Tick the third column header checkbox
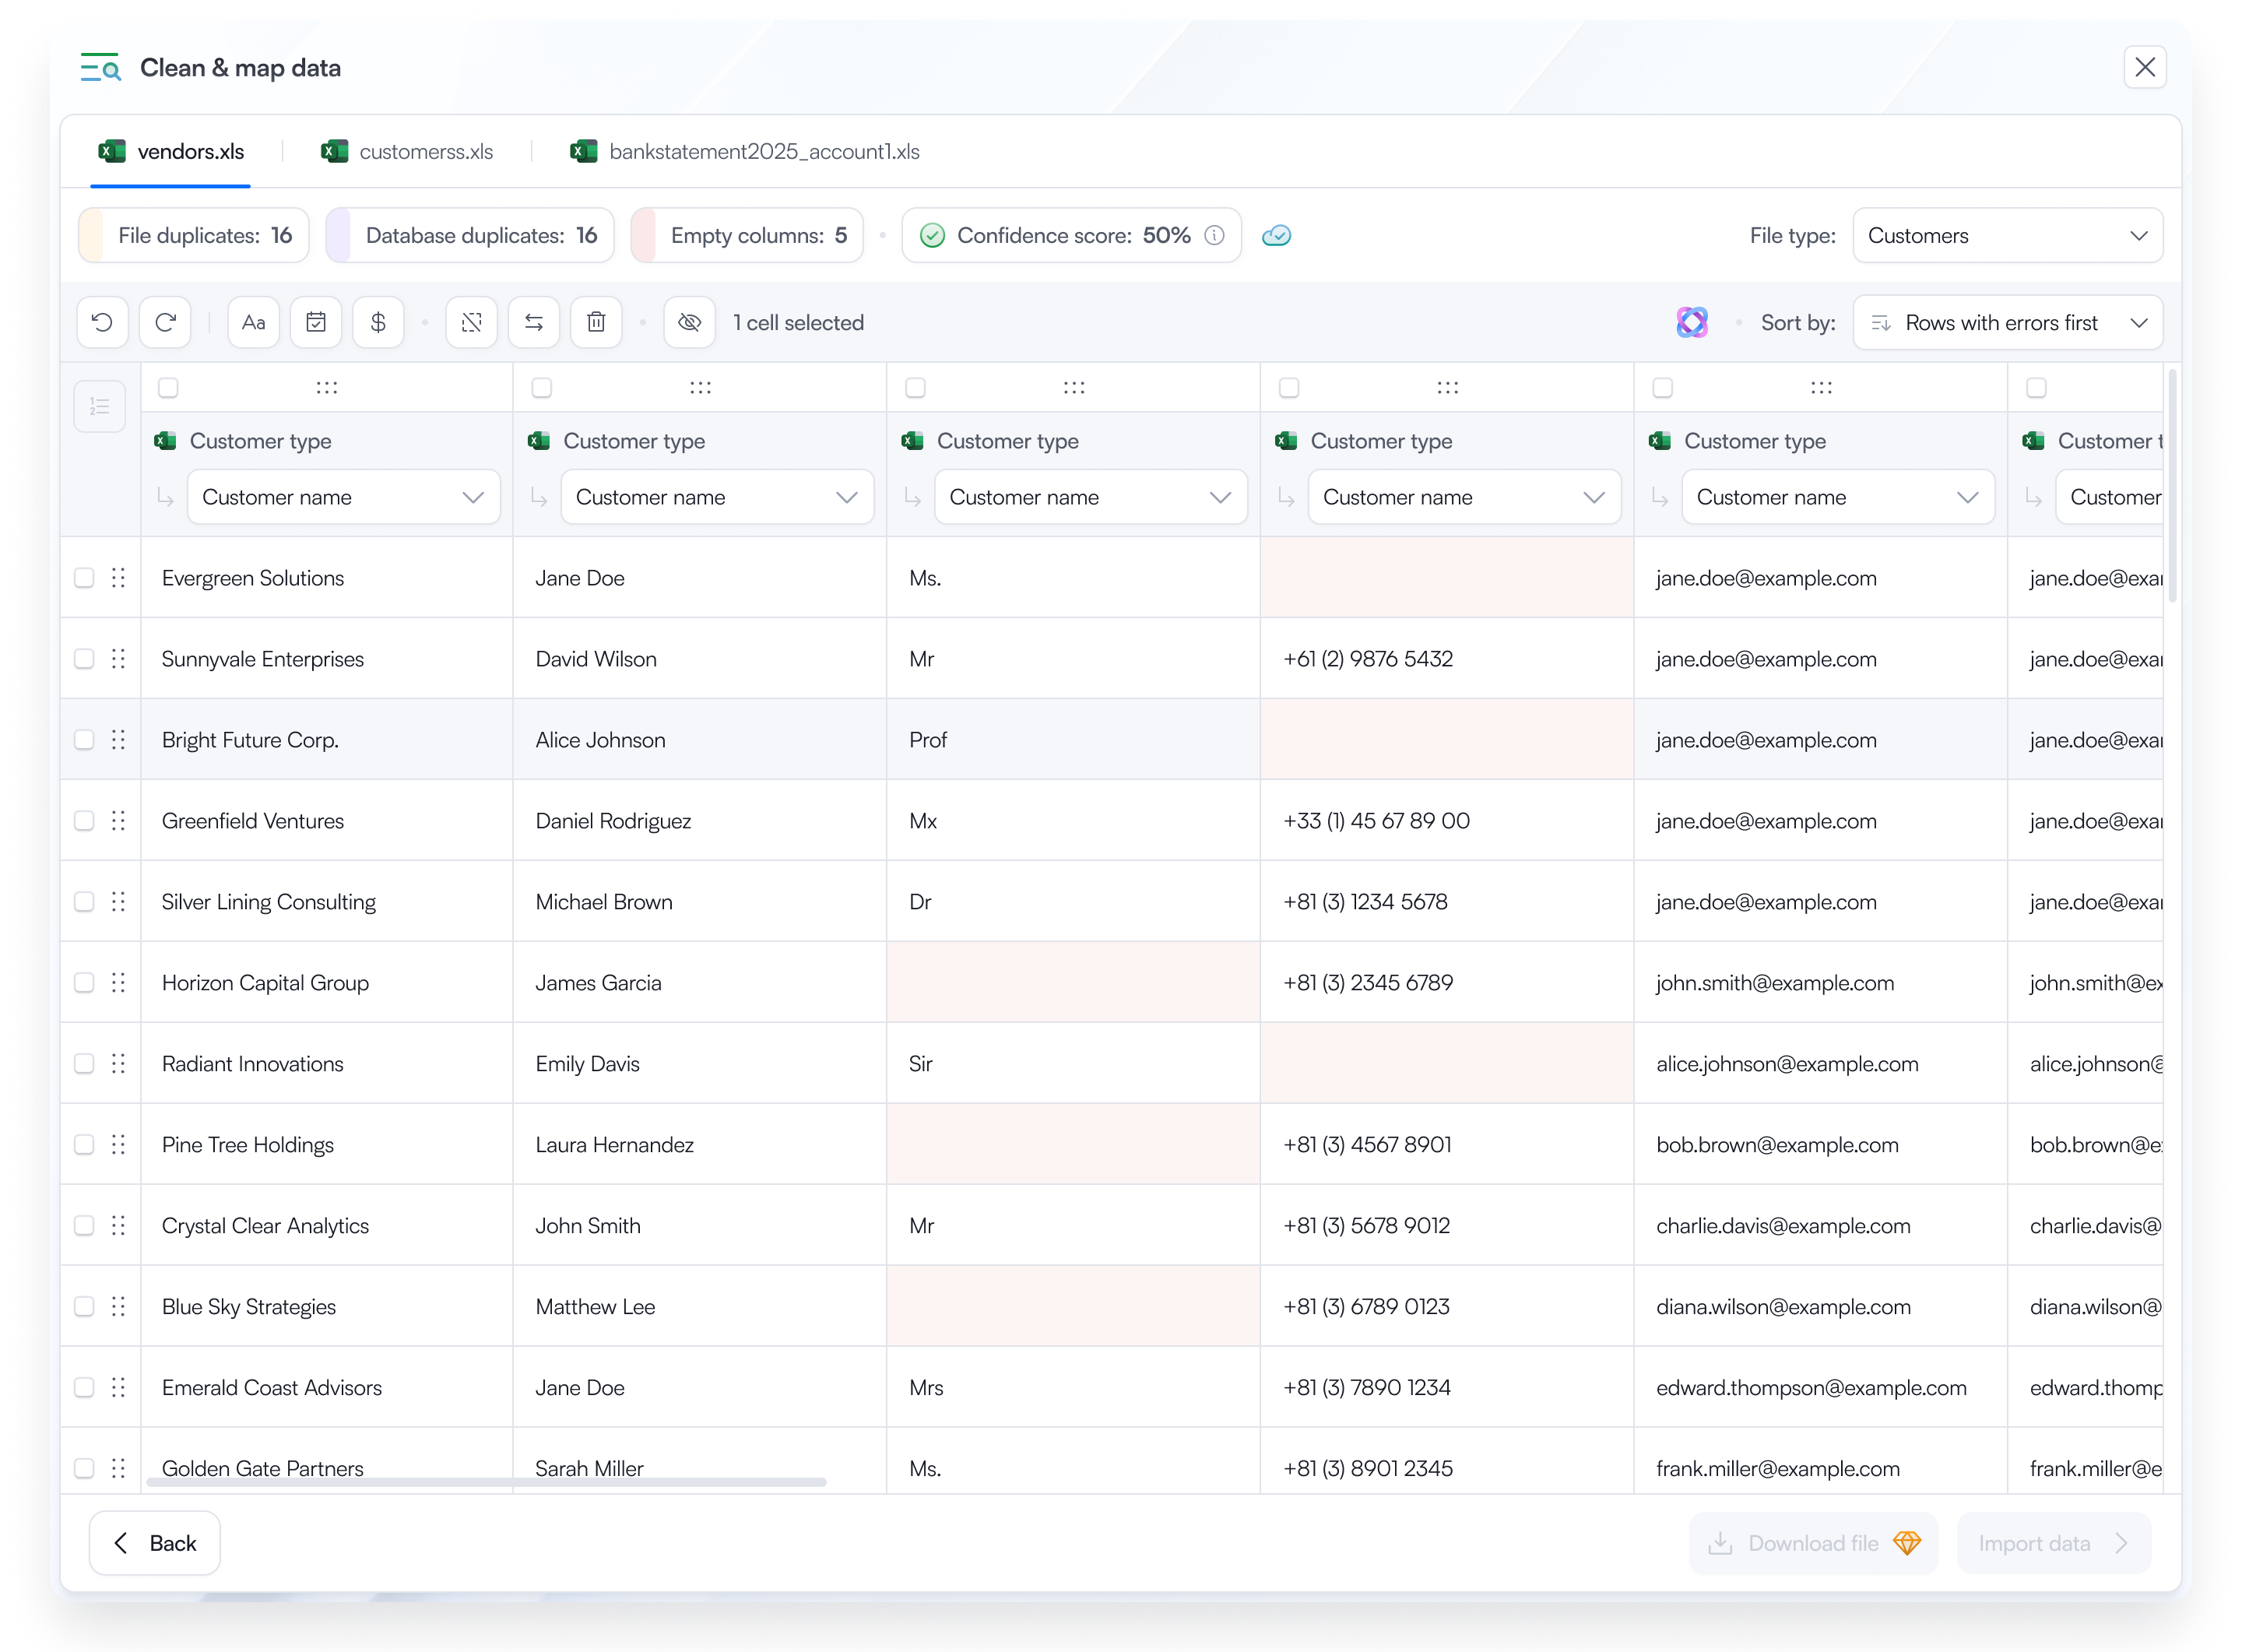This screenshot has width=2242, height=1652. pyautogui.click(x=915, y=387)
